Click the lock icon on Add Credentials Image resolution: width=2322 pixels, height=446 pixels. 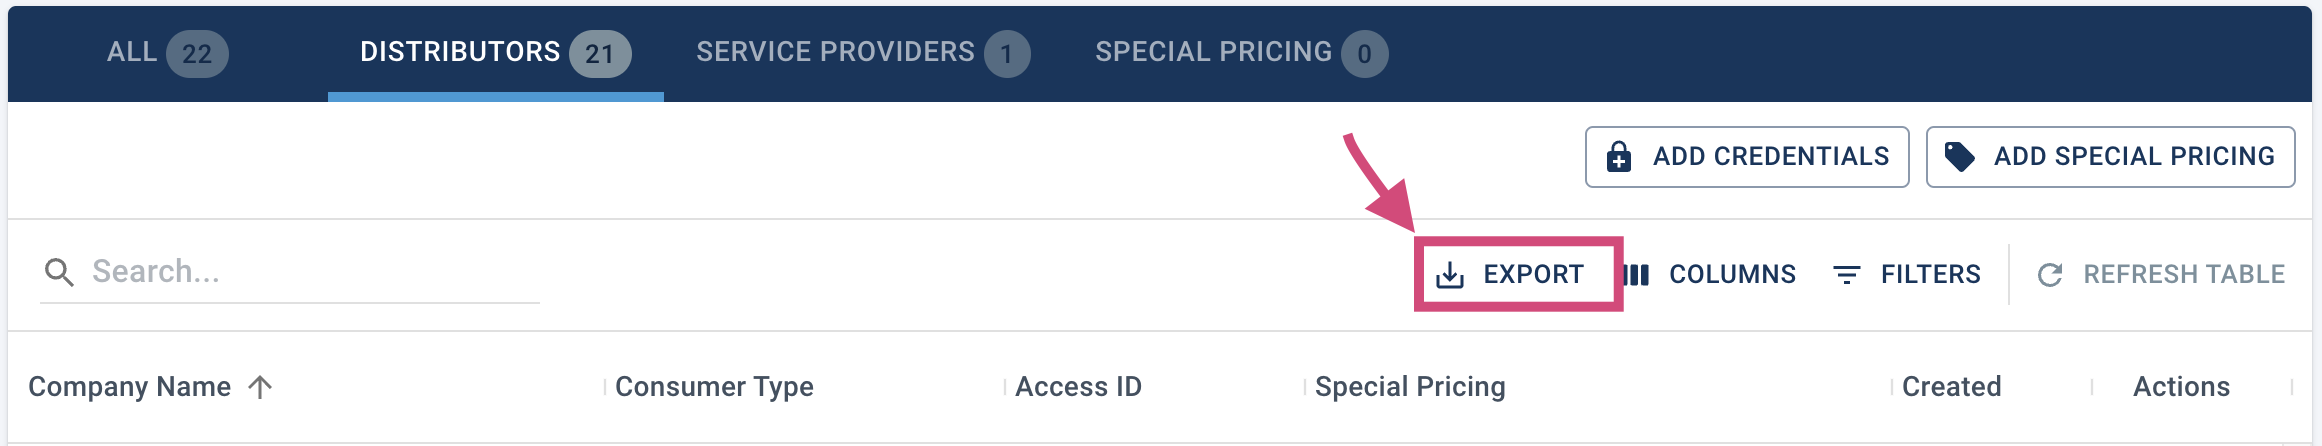click(x=1618, y=157)
